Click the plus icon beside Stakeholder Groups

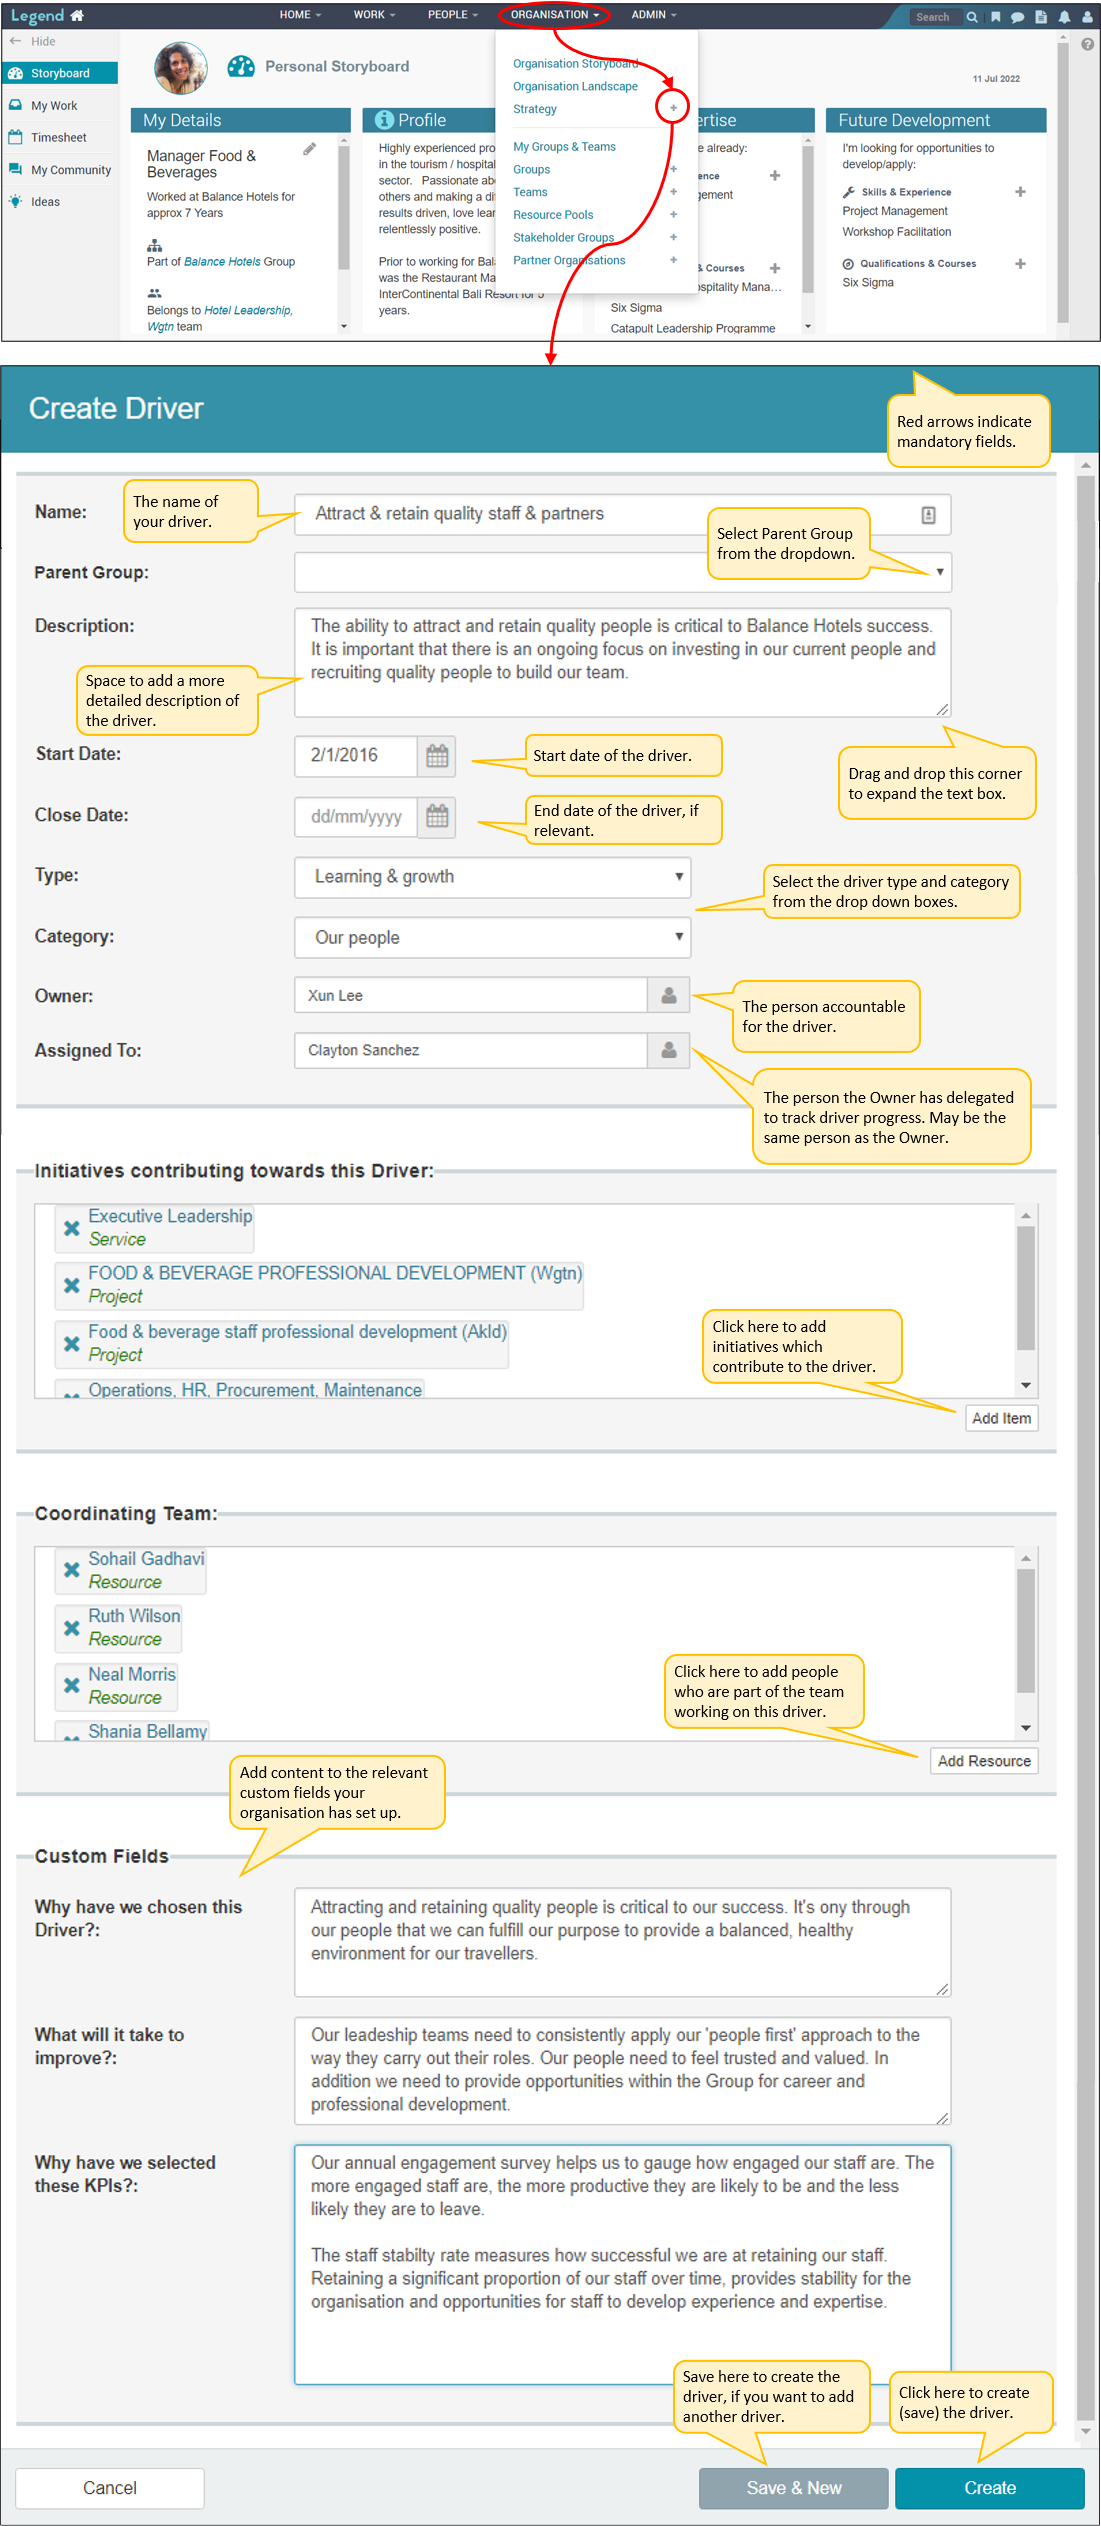(x=673, y=238)
